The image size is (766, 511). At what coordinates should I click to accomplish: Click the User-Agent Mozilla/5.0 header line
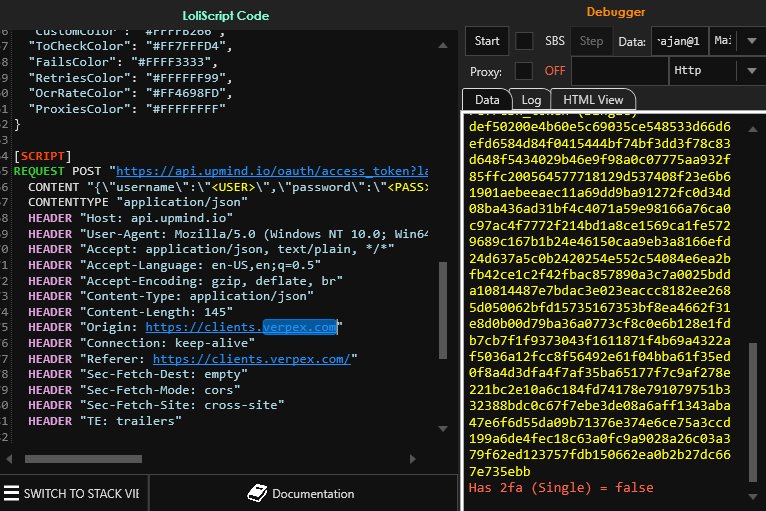point(228,234)
